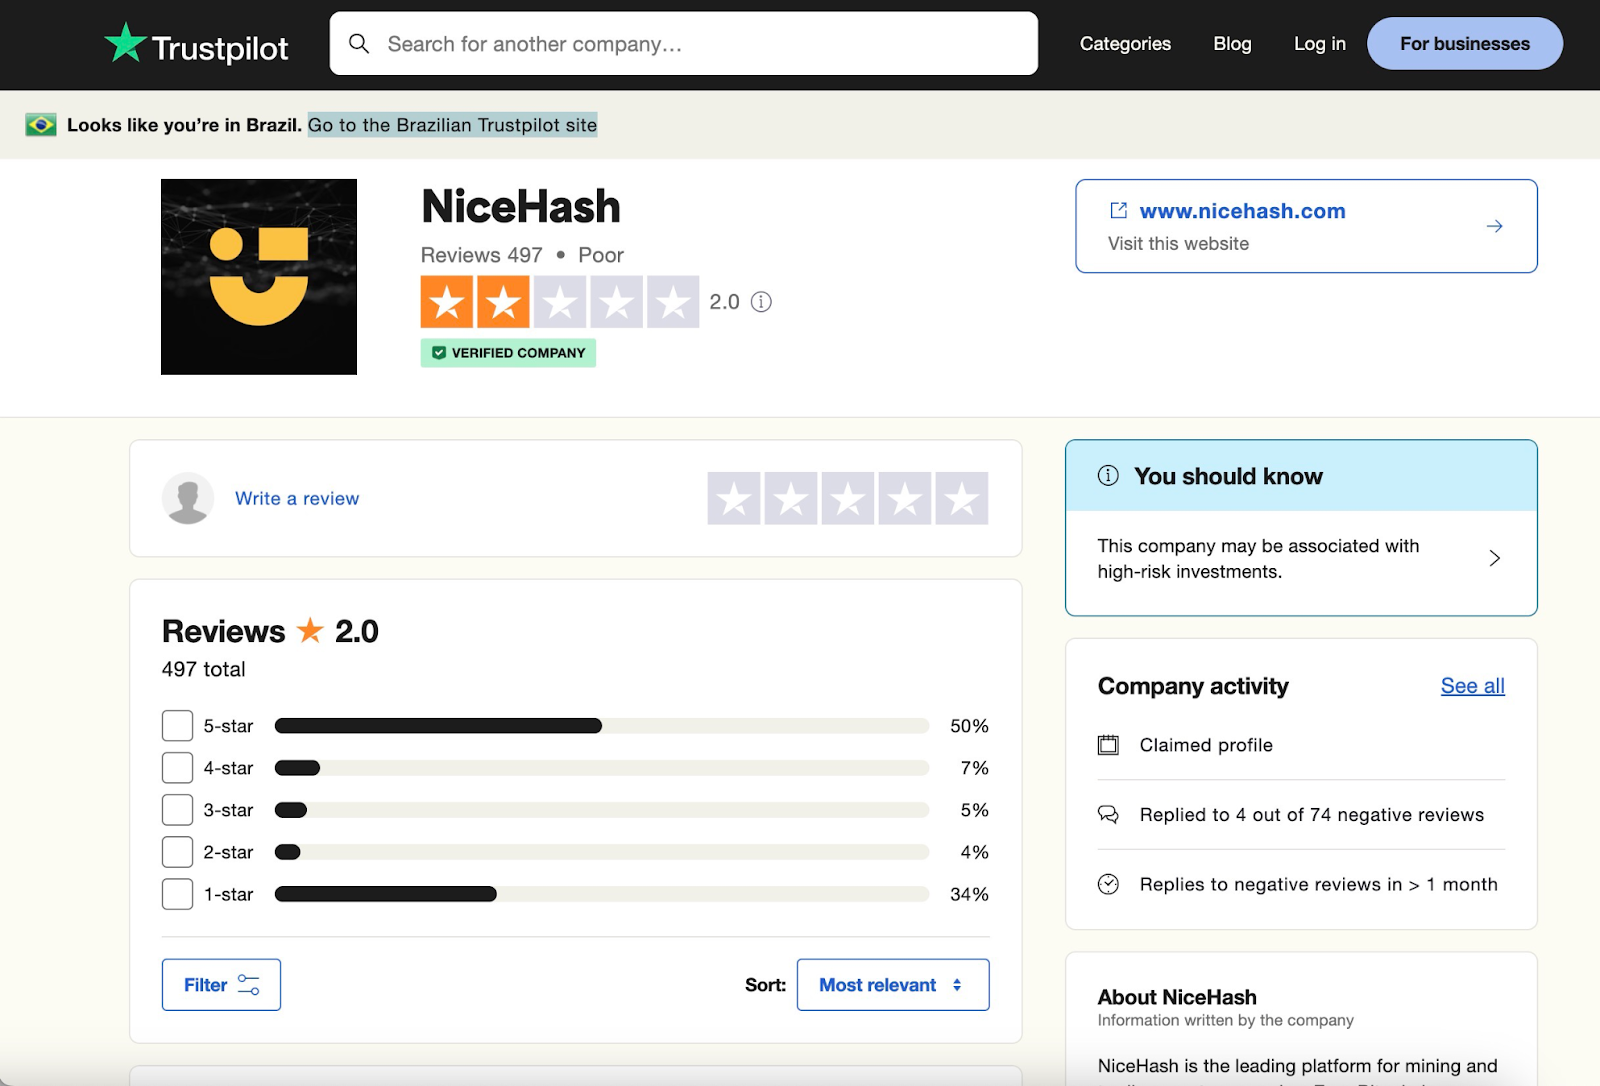This screenshot has height=1086, width=1600.
Task: Rate two stars in Write a review
Action: point(791,498)
